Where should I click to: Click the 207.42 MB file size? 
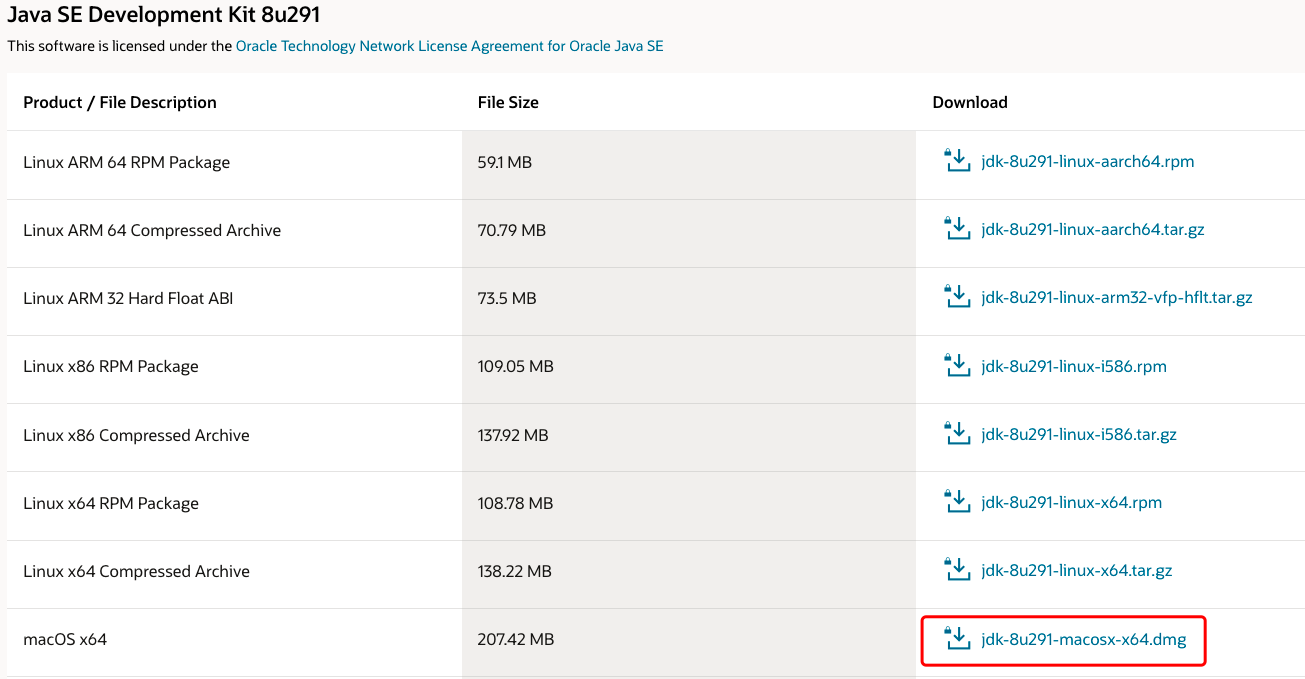516,639
